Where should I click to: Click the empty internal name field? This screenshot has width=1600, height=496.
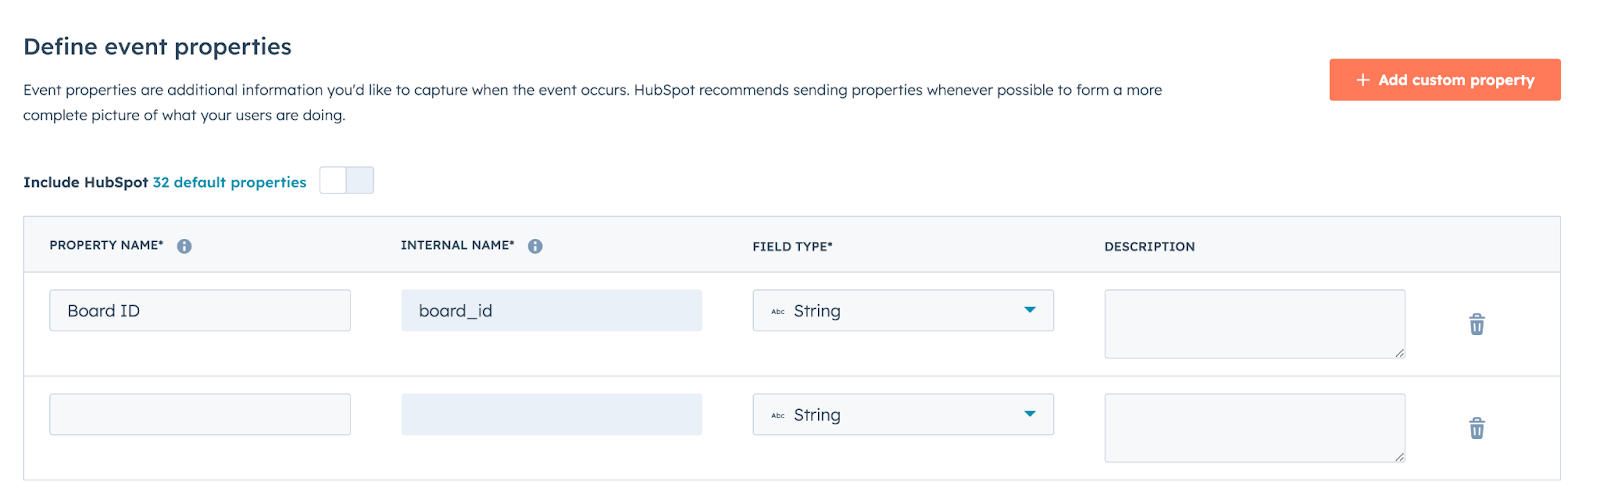(x=551, y=414)
